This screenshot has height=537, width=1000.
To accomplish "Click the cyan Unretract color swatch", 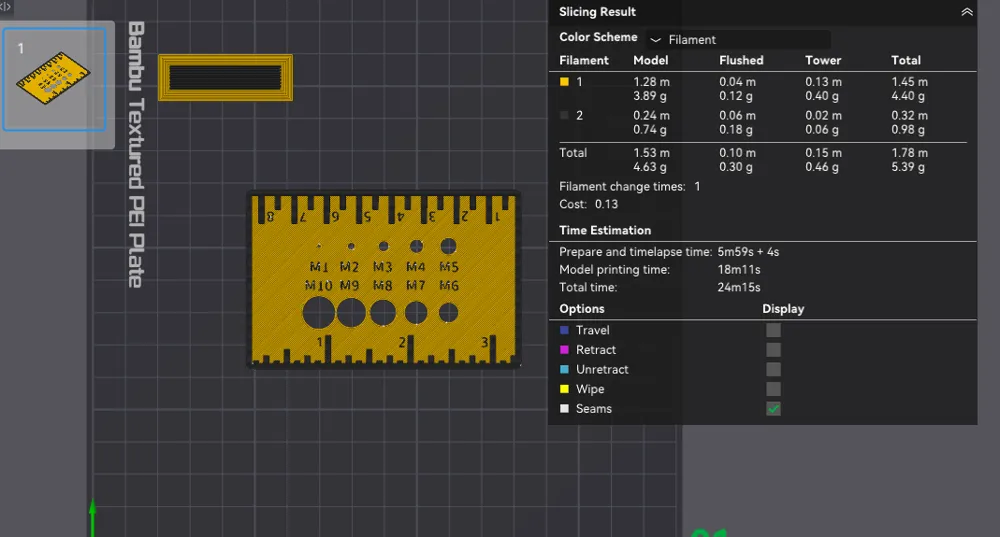I will (x=564, y=369).
